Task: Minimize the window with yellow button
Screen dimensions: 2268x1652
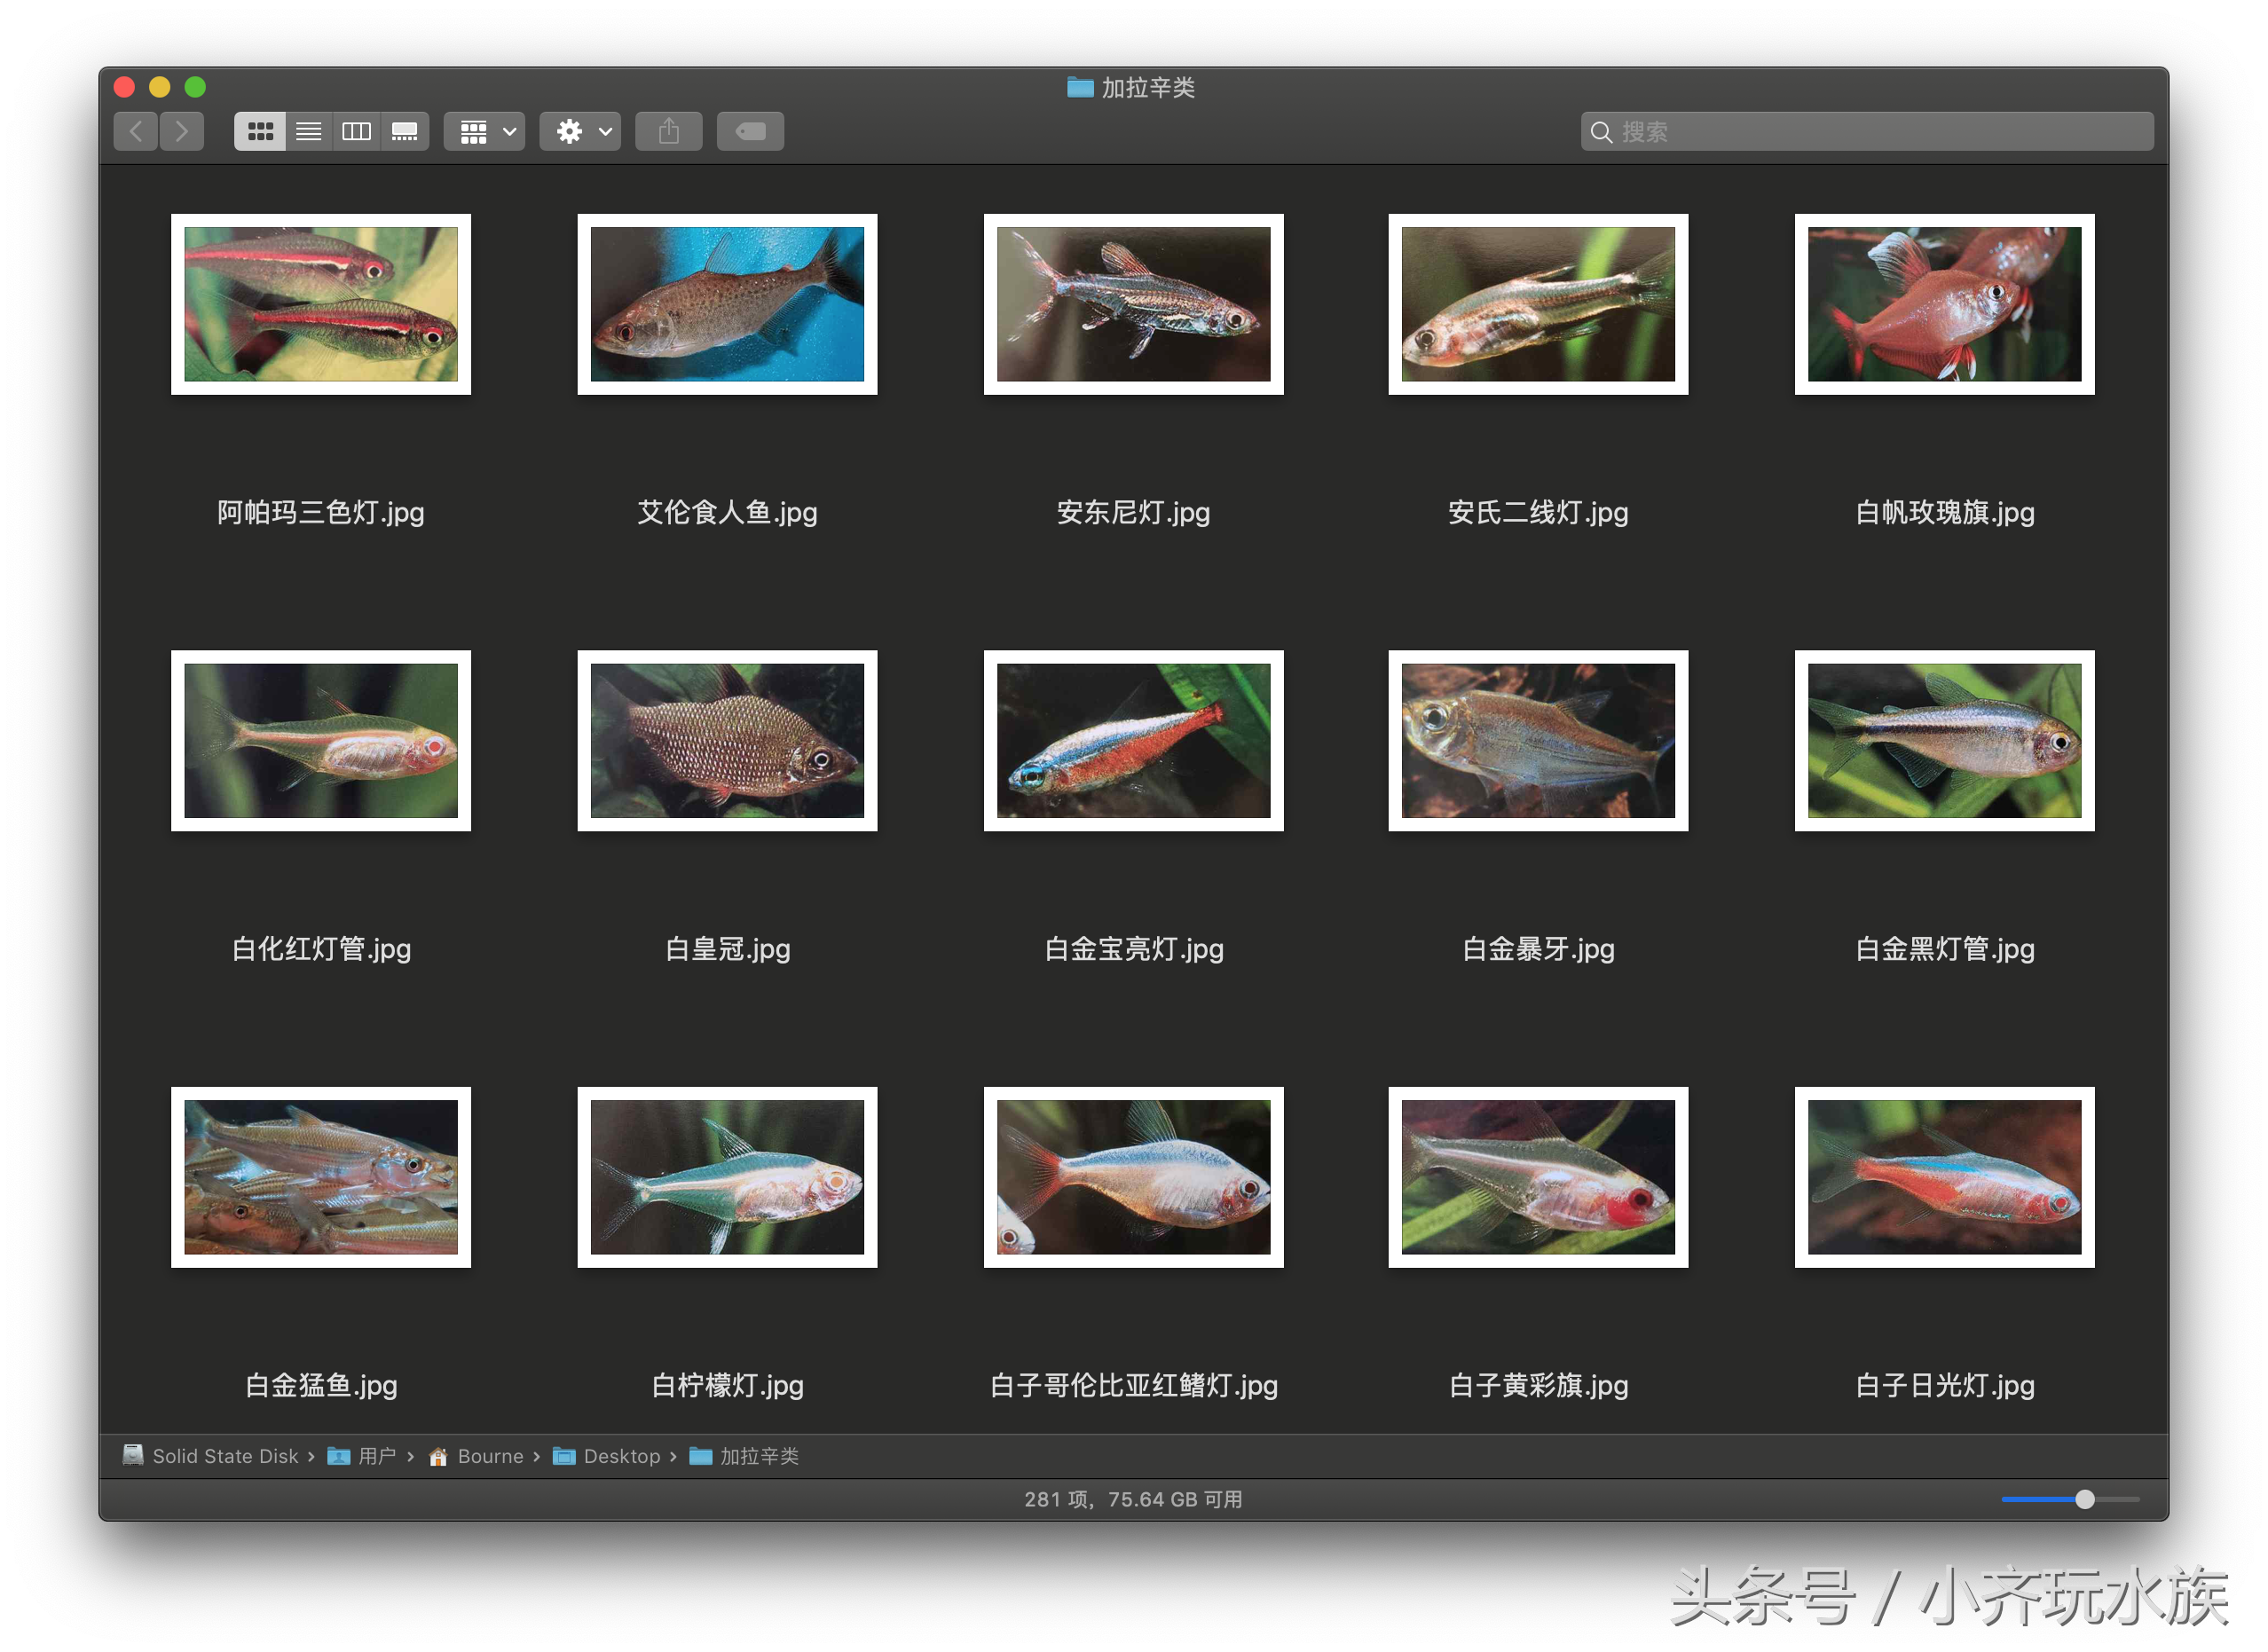Action: click(x=160, y=87)
